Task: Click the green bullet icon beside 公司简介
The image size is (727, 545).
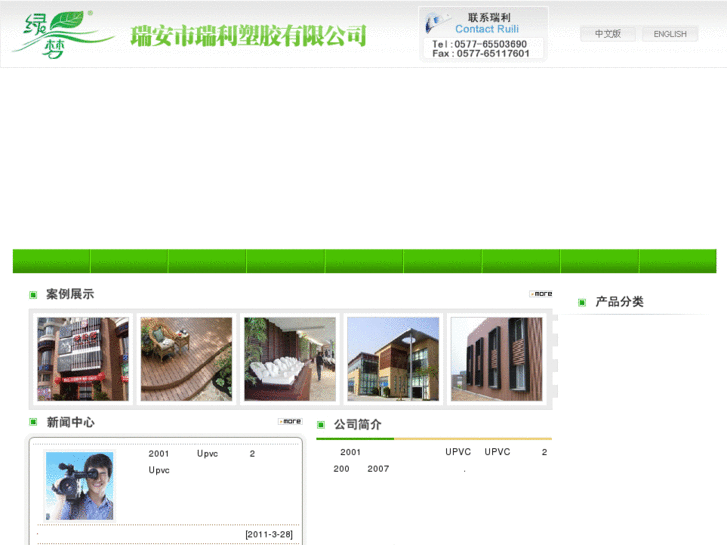Action: (x=321, y=424)
